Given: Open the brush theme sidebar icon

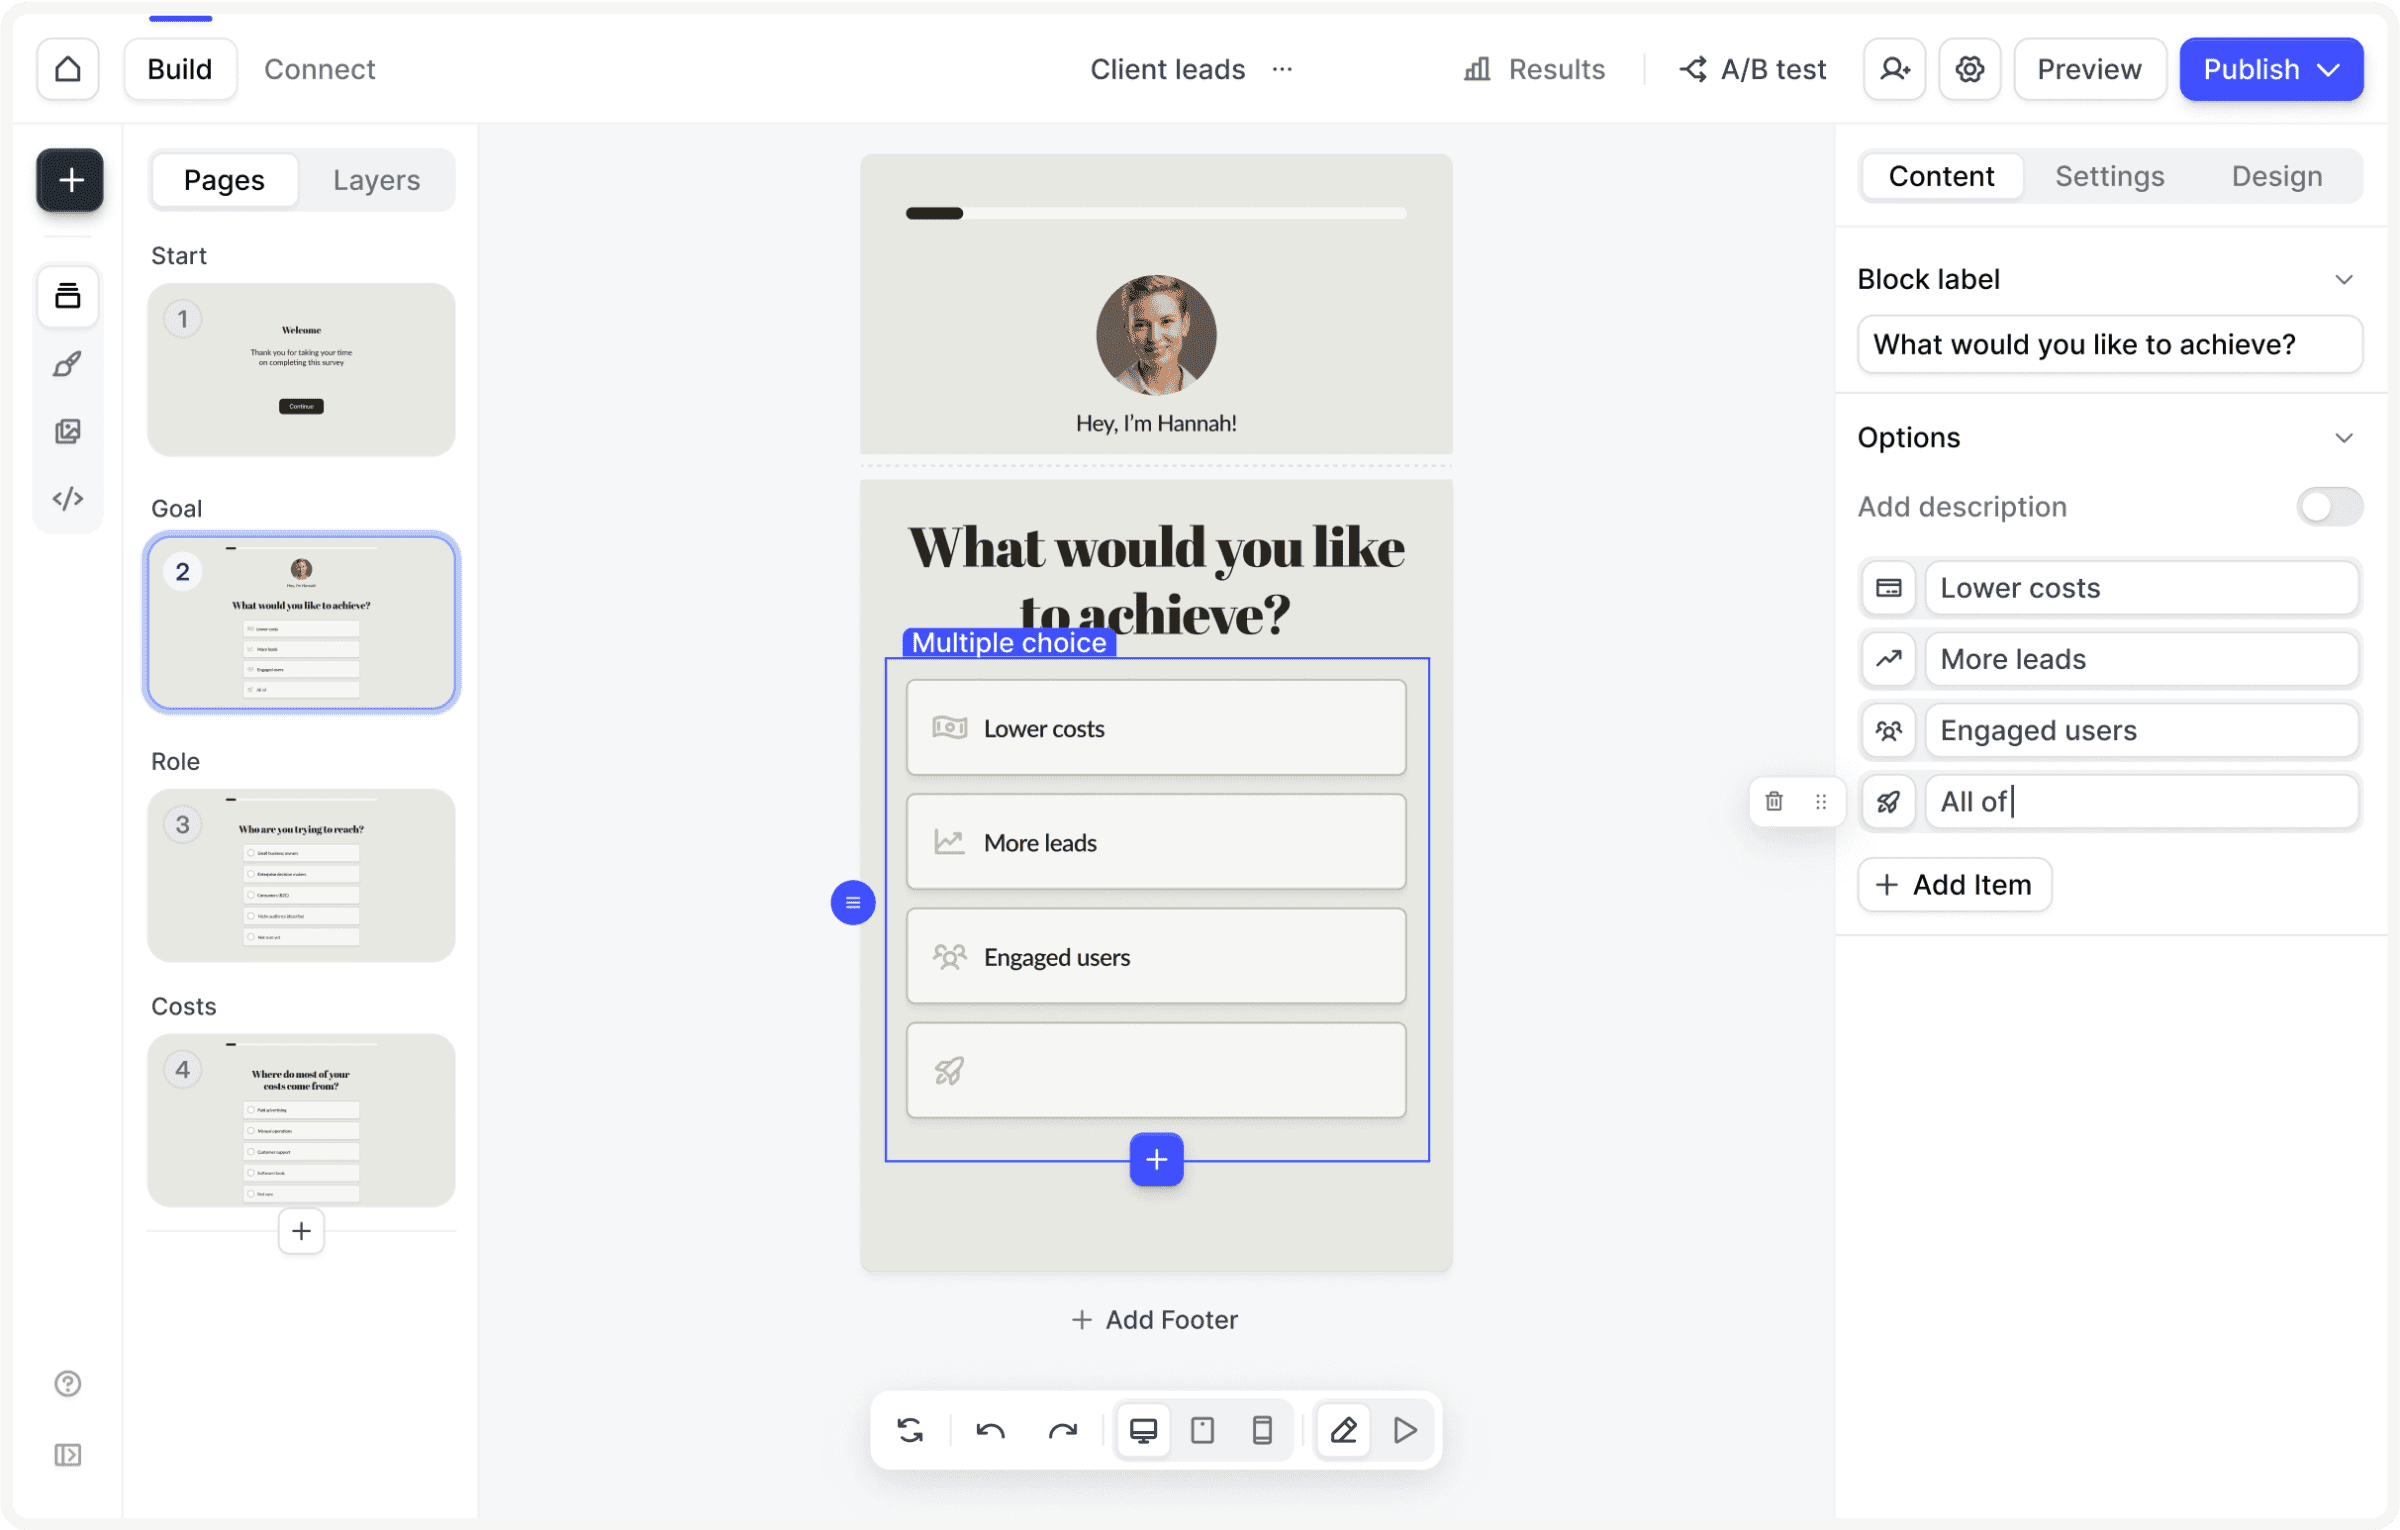Looking at the screenshot, I should click(68, 364).
